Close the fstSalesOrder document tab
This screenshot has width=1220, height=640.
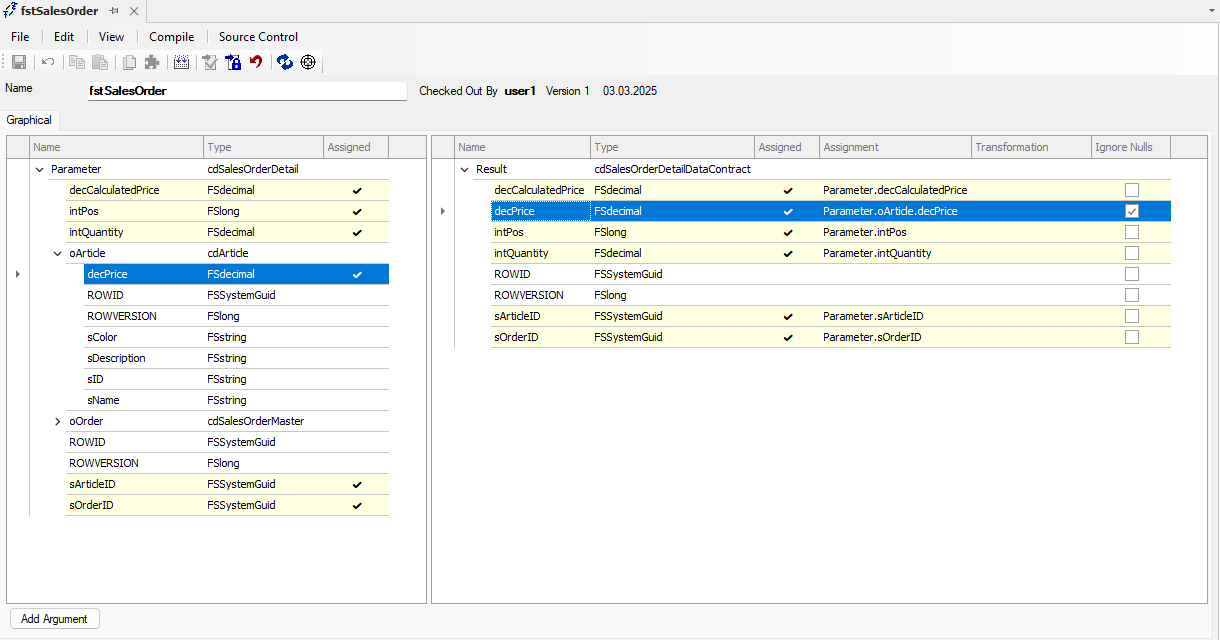click(x=134, y=11)
